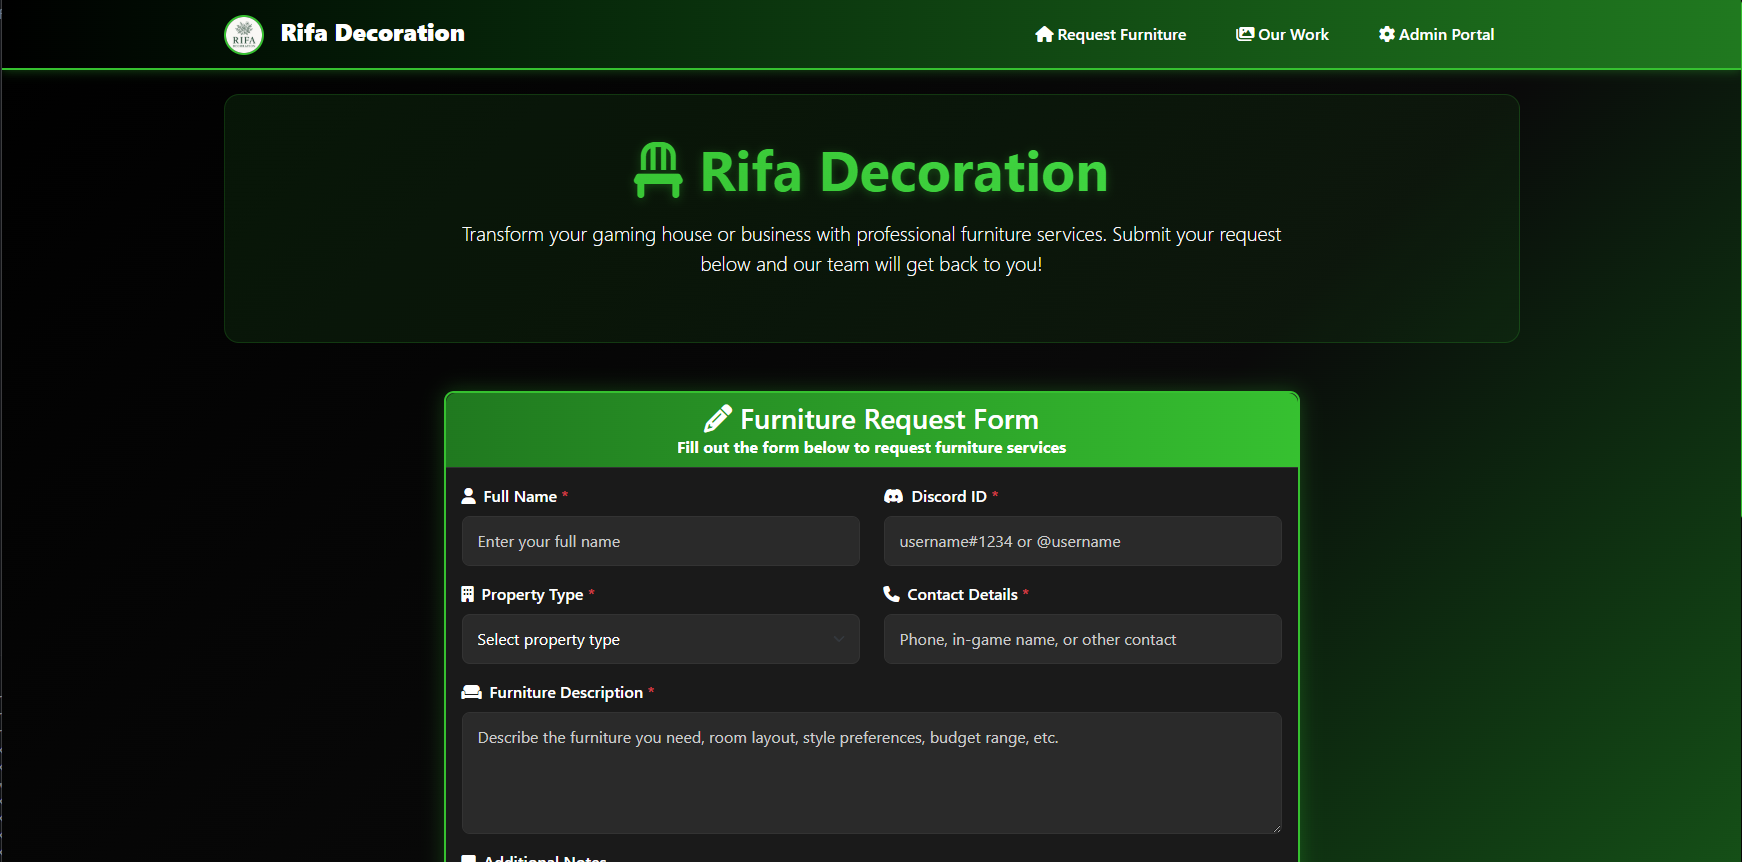Image resolution: width=1742 pixels, height=862 pixels.
Task: Click the Rifa Decoration brand name
Action: (x=373, y=33)
